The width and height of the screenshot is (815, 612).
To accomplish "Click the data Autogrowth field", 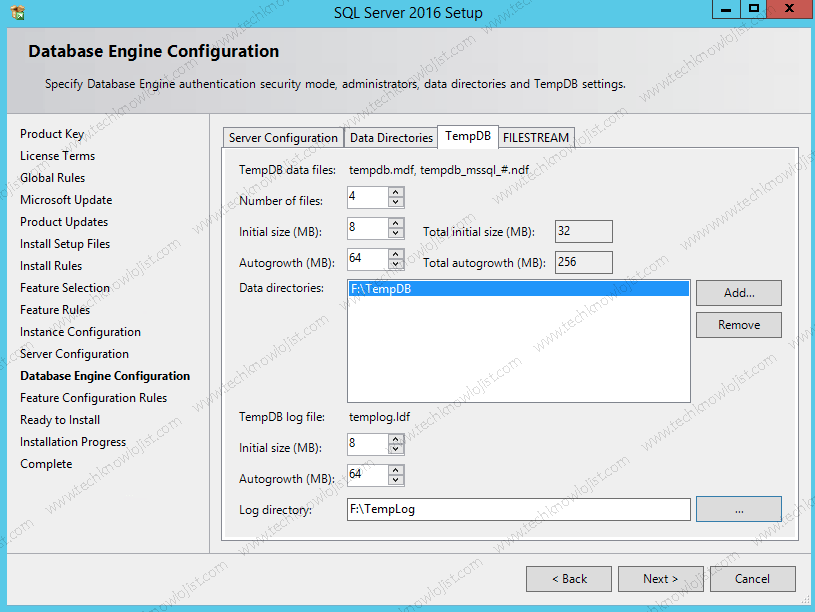I will pos(367,258).
